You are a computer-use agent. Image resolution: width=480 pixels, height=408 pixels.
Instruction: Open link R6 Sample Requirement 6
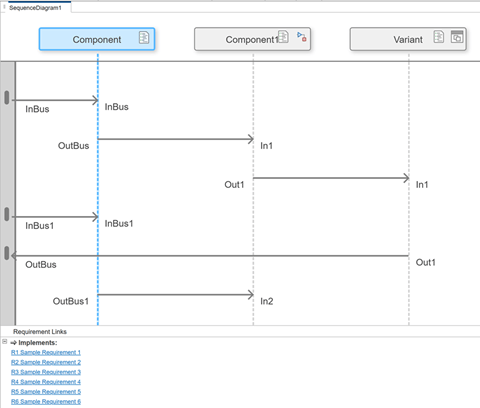pos(46,401)
